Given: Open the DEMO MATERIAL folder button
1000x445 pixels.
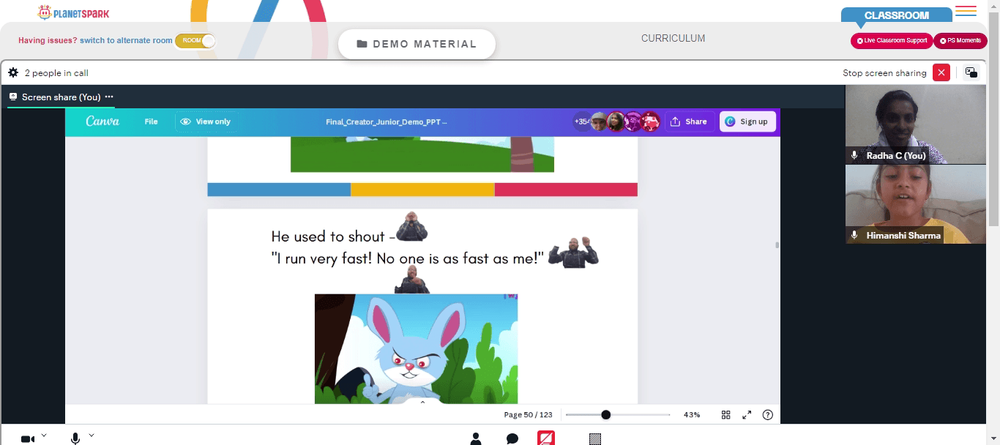Looking at the screenshot, I should 416,44.
